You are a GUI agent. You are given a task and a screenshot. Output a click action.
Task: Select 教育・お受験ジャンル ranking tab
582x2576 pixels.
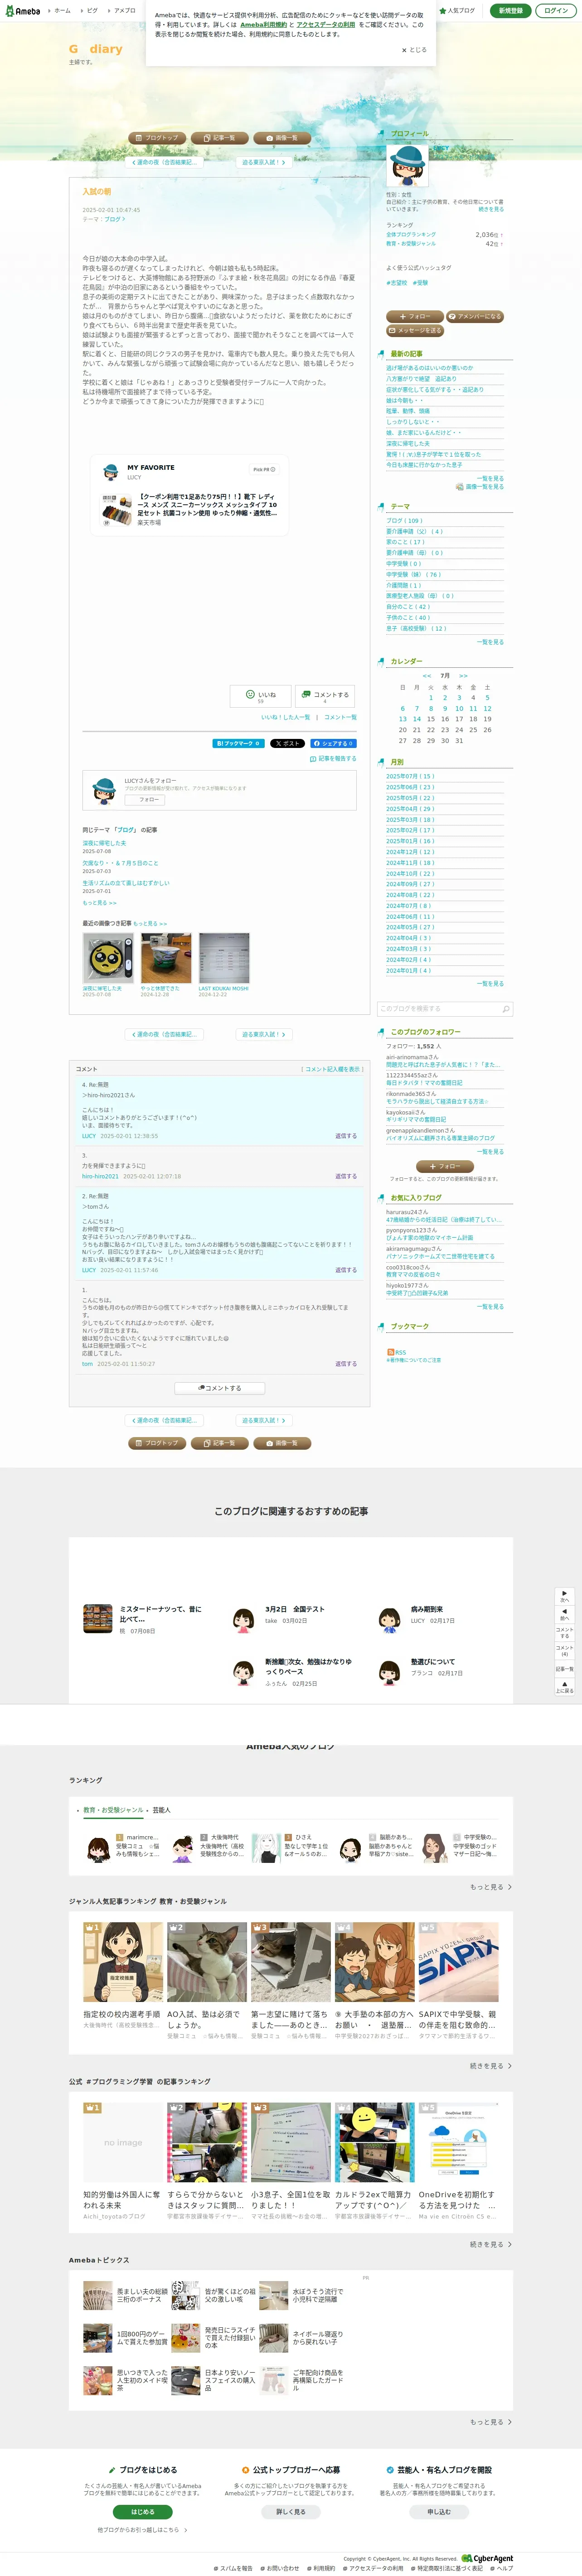(x=113, y=1810)
